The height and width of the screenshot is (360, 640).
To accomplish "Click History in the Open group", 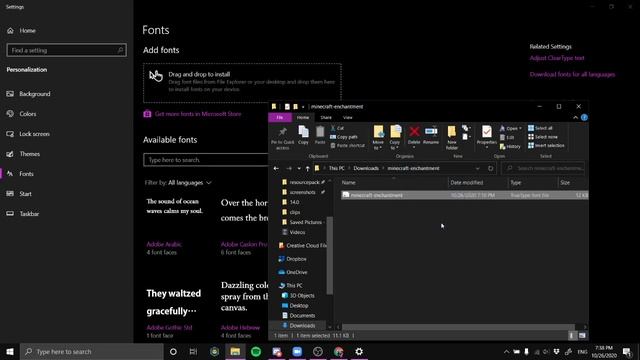I will pyautogui.click(x=510, y=147).
